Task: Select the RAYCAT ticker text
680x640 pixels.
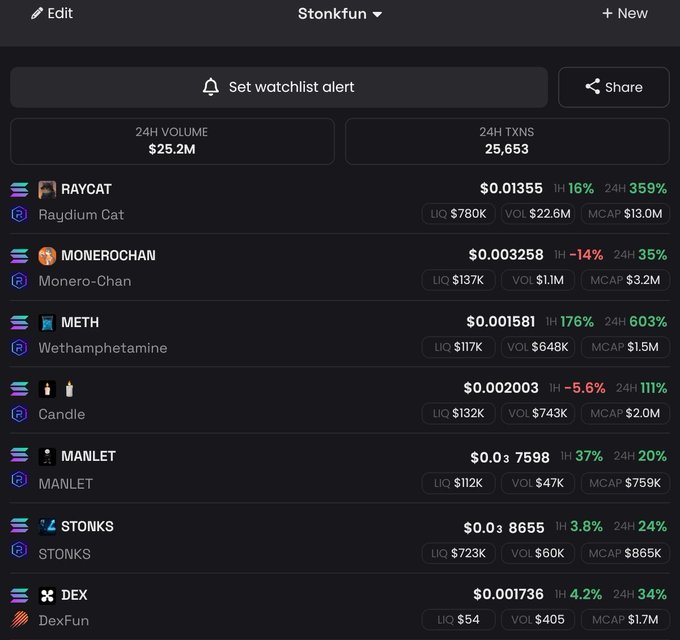Action: click(86, 189)
